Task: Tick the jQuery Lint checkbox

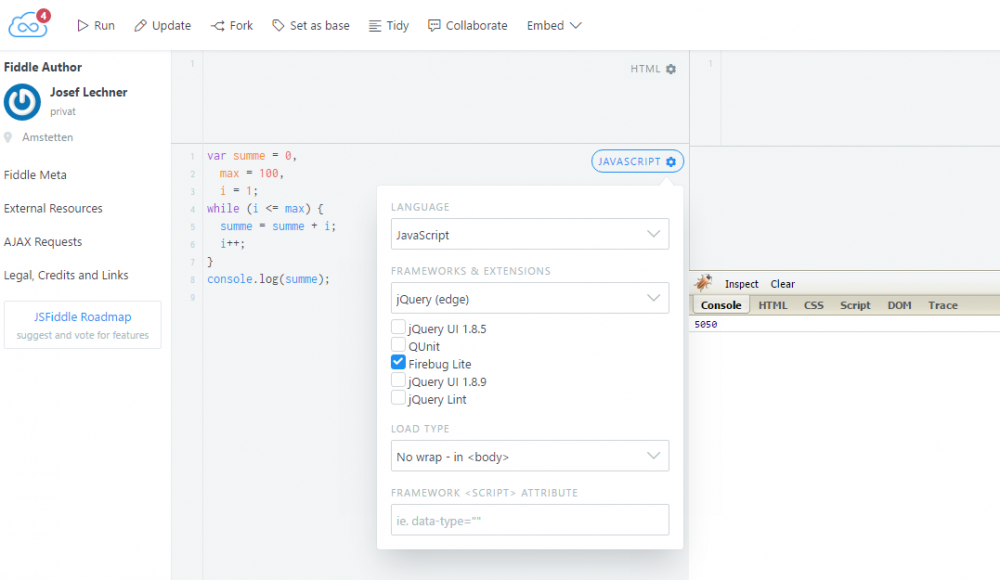Action: coord(399,398)
